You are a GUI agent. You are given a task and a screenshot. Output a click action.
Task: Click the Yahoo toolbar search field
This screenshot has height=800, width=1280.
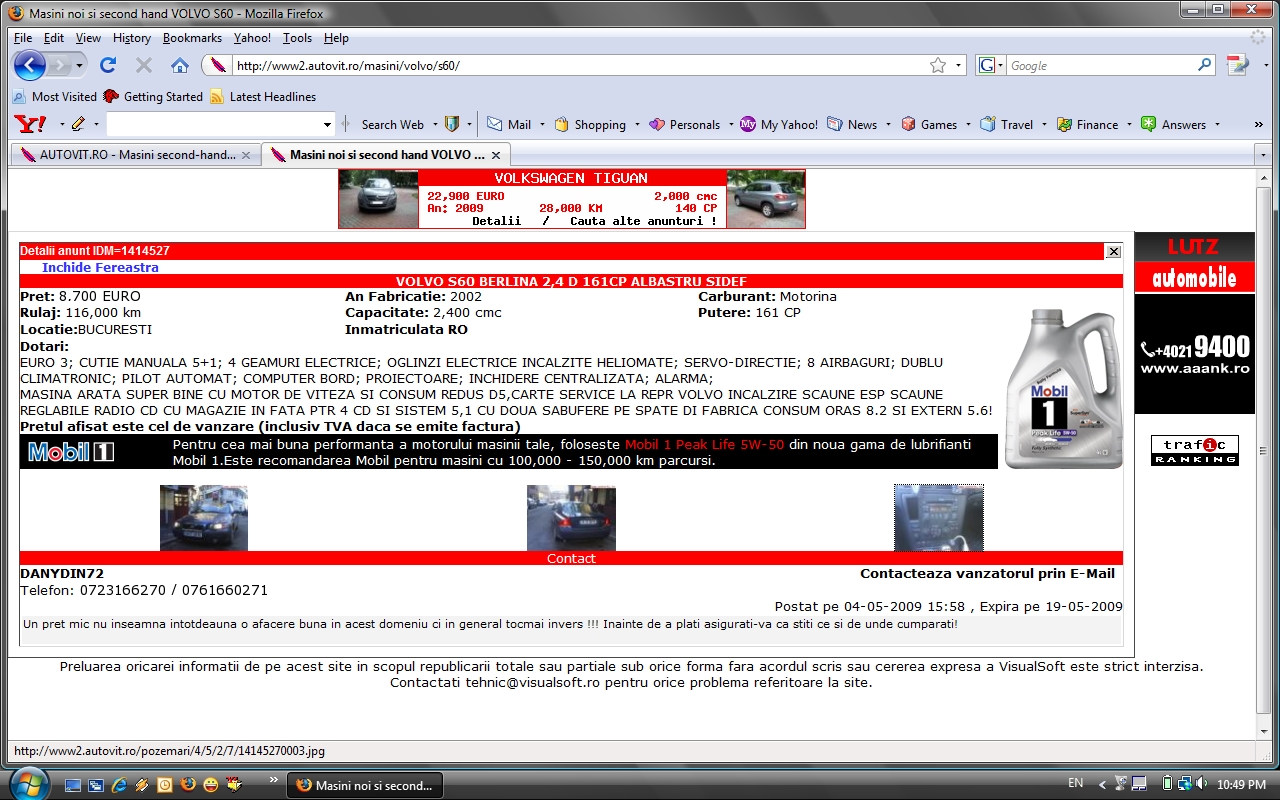click(x=213, y=124)
